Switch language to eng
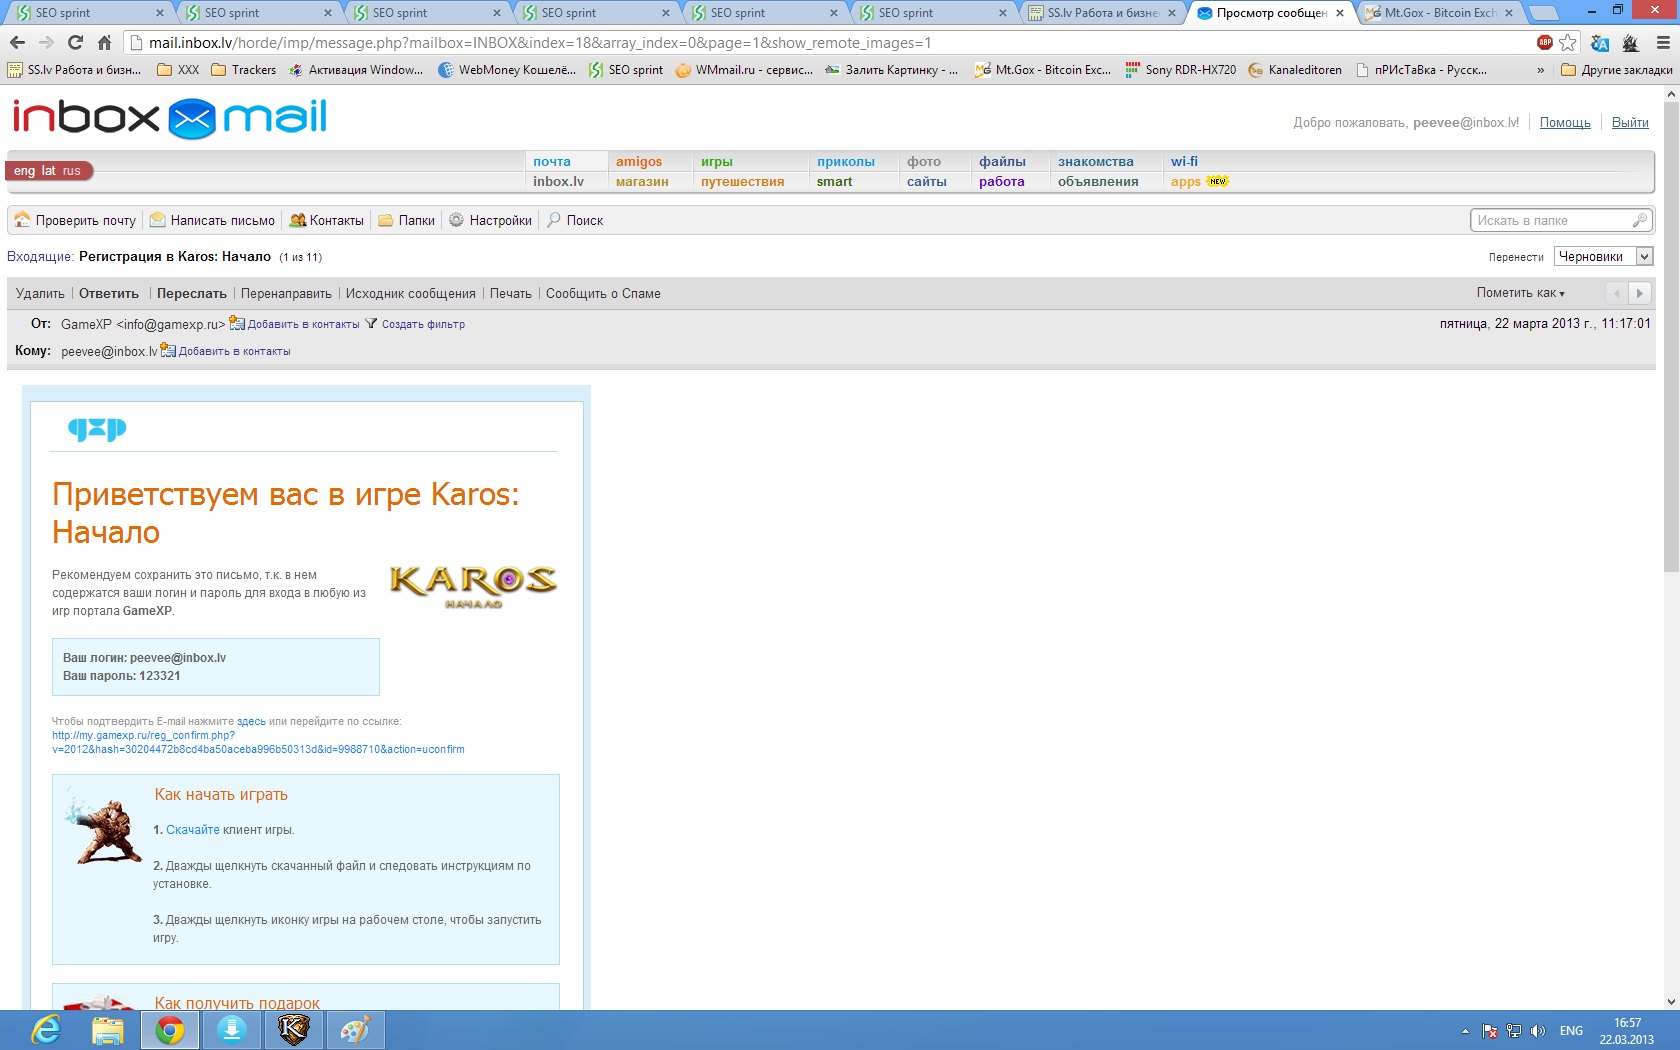This screenshot has height=1050, width=1680. coord(24,171)
